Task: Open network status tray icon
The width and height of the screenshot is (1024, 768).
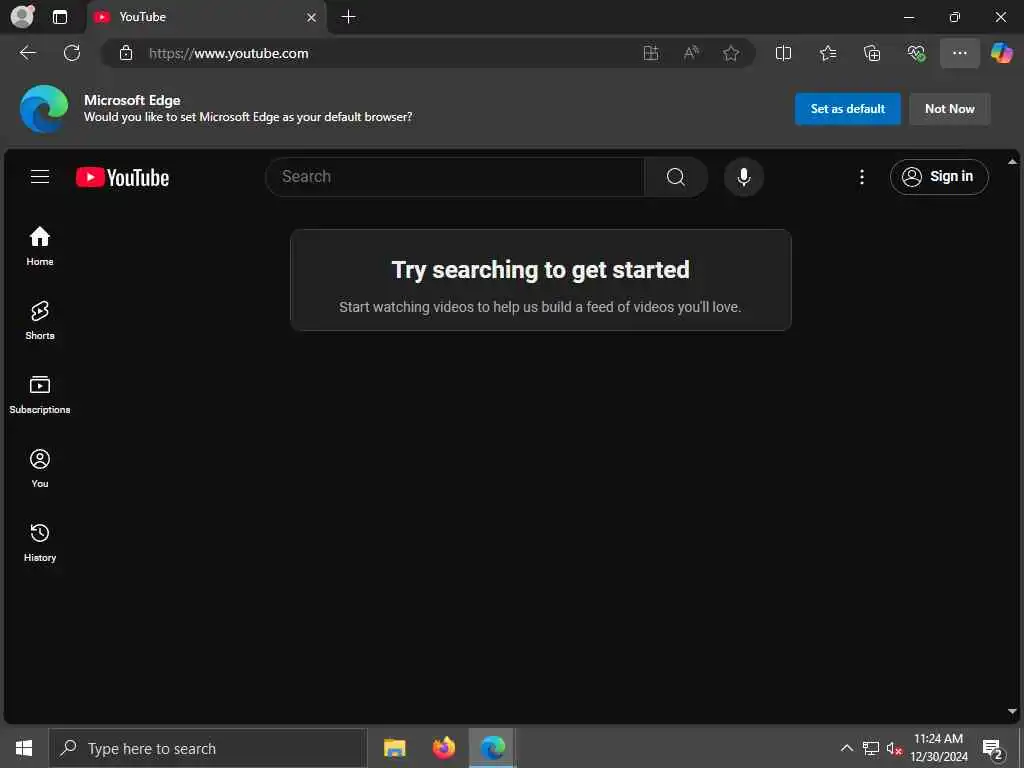Action: (871, 748)
